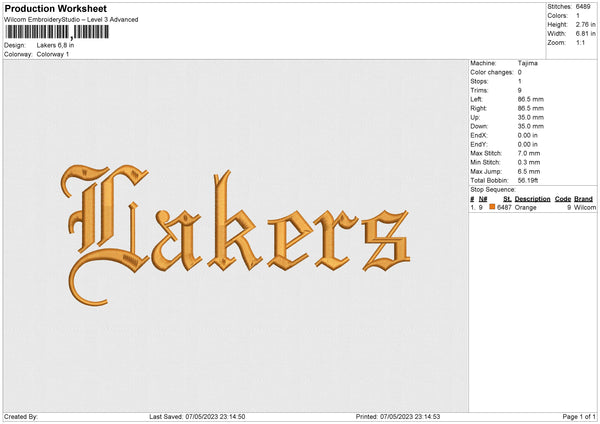Select the 'Production Worksheet' title text

click(55, 8)
